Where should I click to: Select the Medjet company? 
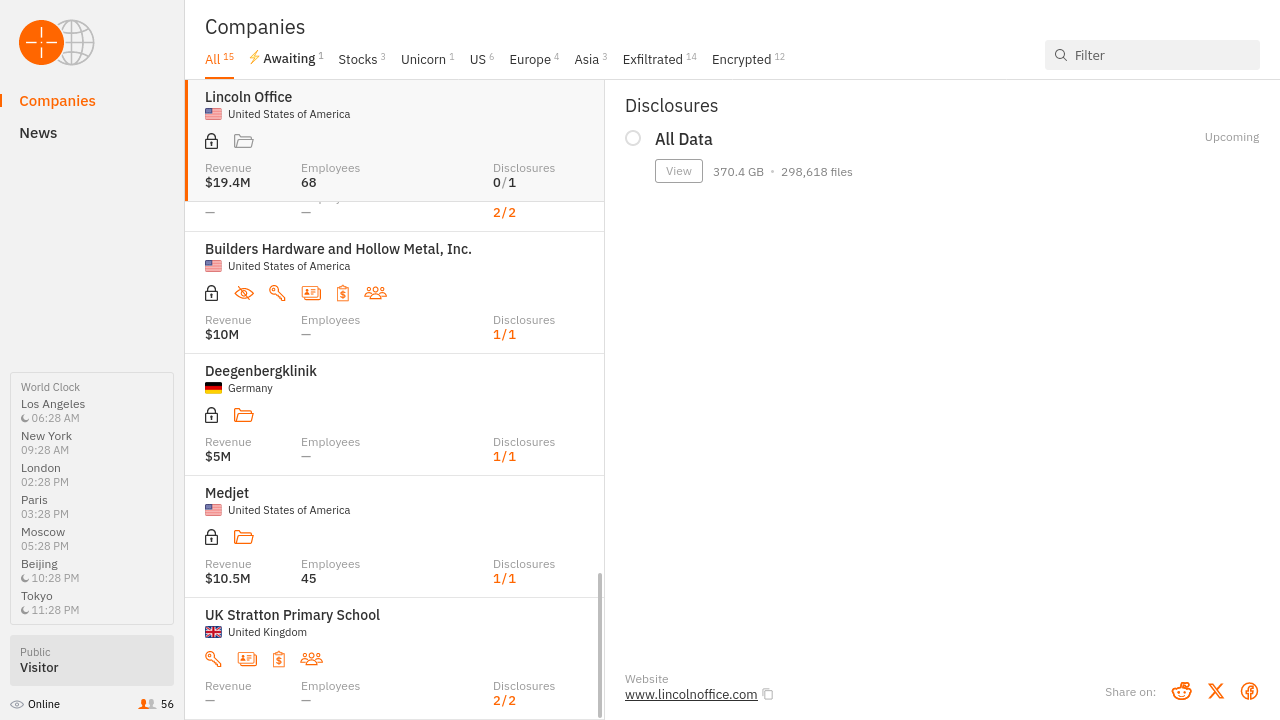[395, 536]
